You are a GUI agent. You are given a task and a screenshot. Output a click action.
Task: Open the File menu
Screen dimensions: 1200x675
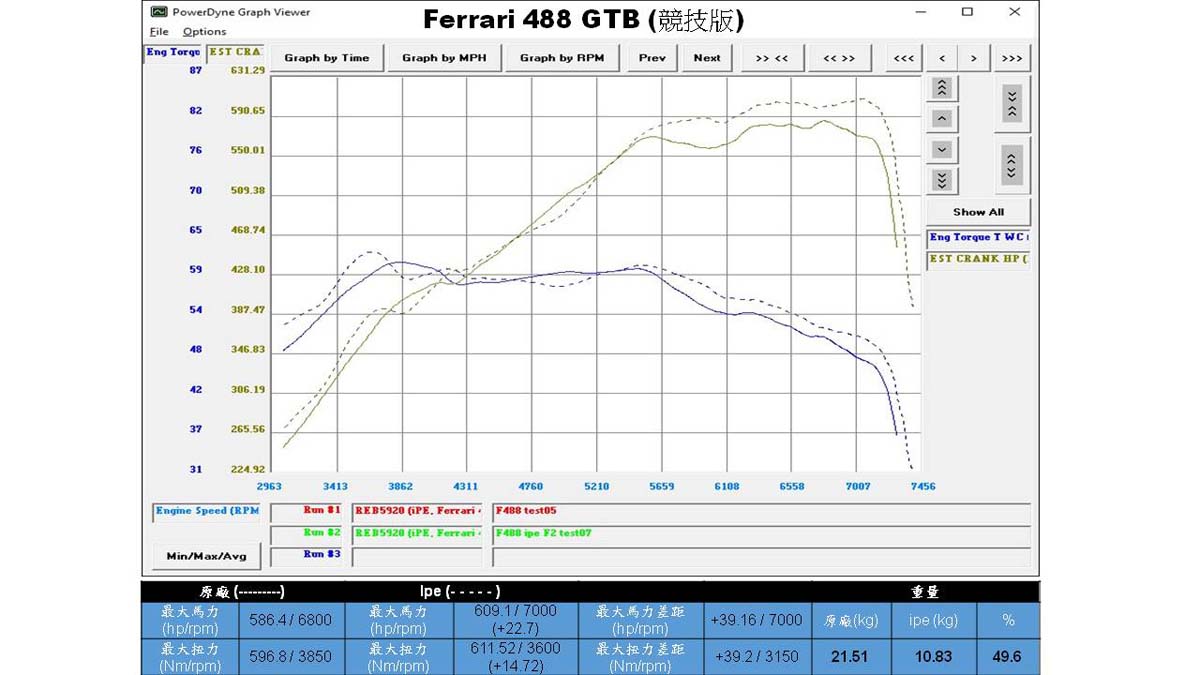159,32
